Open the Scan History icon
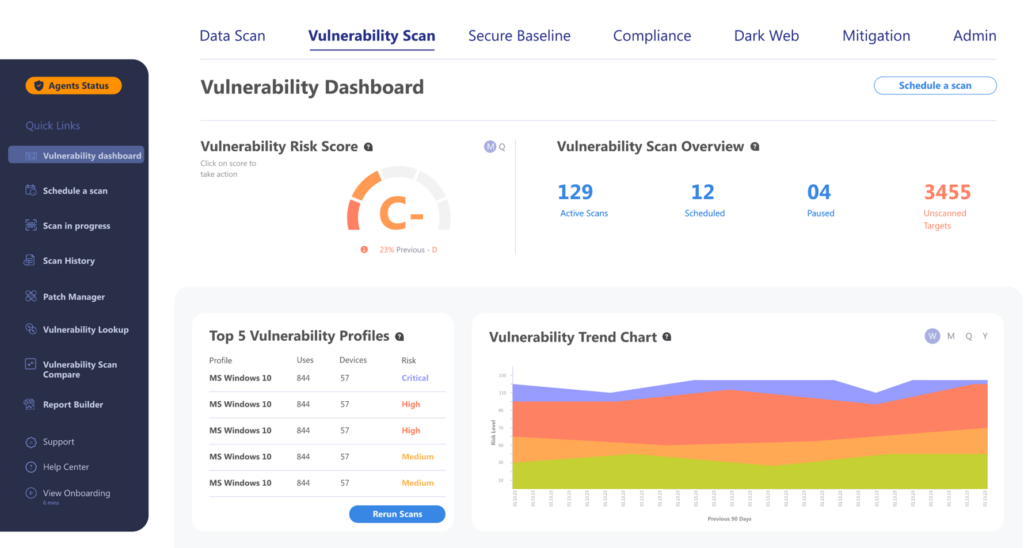This screenshot has width=1024, height=548. coord(30,260)
